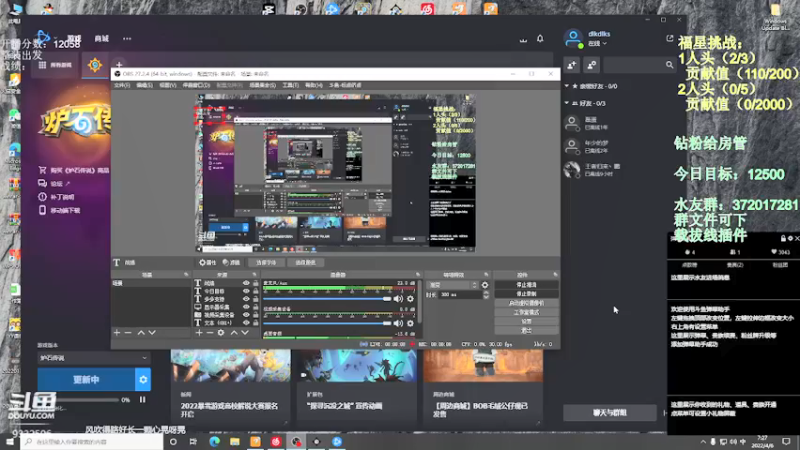The height and width of the screenshot is (450, 800).
Task: Open 聊天与群组 chats and groups
Action: click(610, 412)
